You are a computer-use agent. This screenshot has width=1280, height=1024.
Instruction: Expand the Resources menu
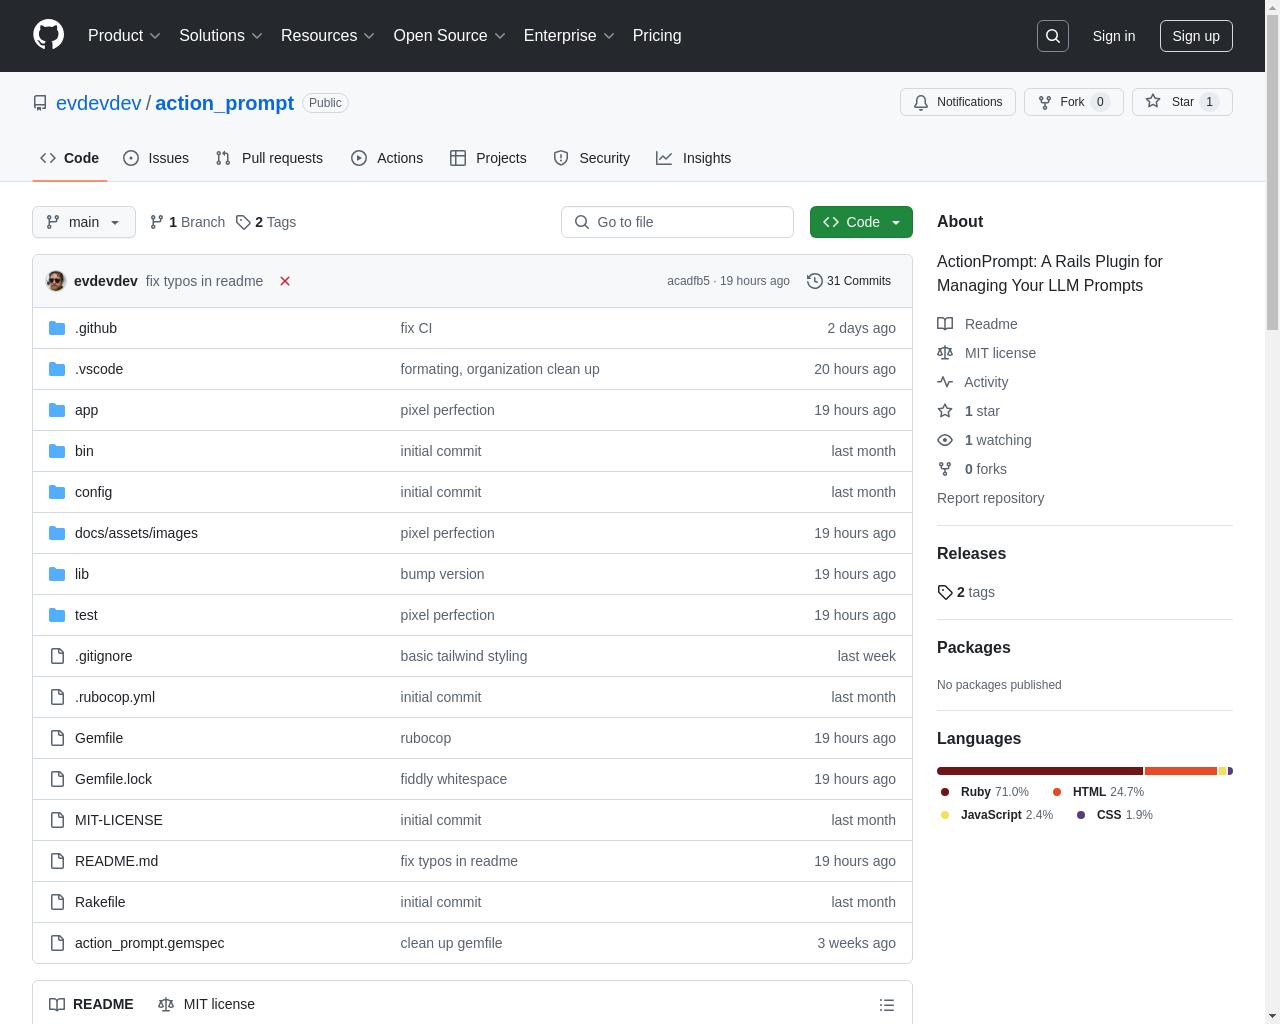pos(328,35)
